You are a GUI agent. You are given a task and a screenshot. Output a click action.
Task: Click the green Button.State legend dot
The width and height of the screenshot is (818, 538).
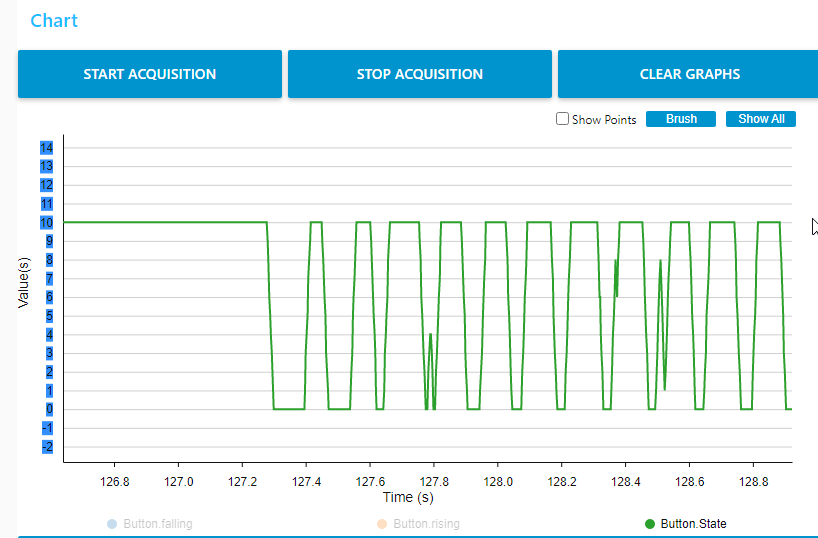pos(650,523)
